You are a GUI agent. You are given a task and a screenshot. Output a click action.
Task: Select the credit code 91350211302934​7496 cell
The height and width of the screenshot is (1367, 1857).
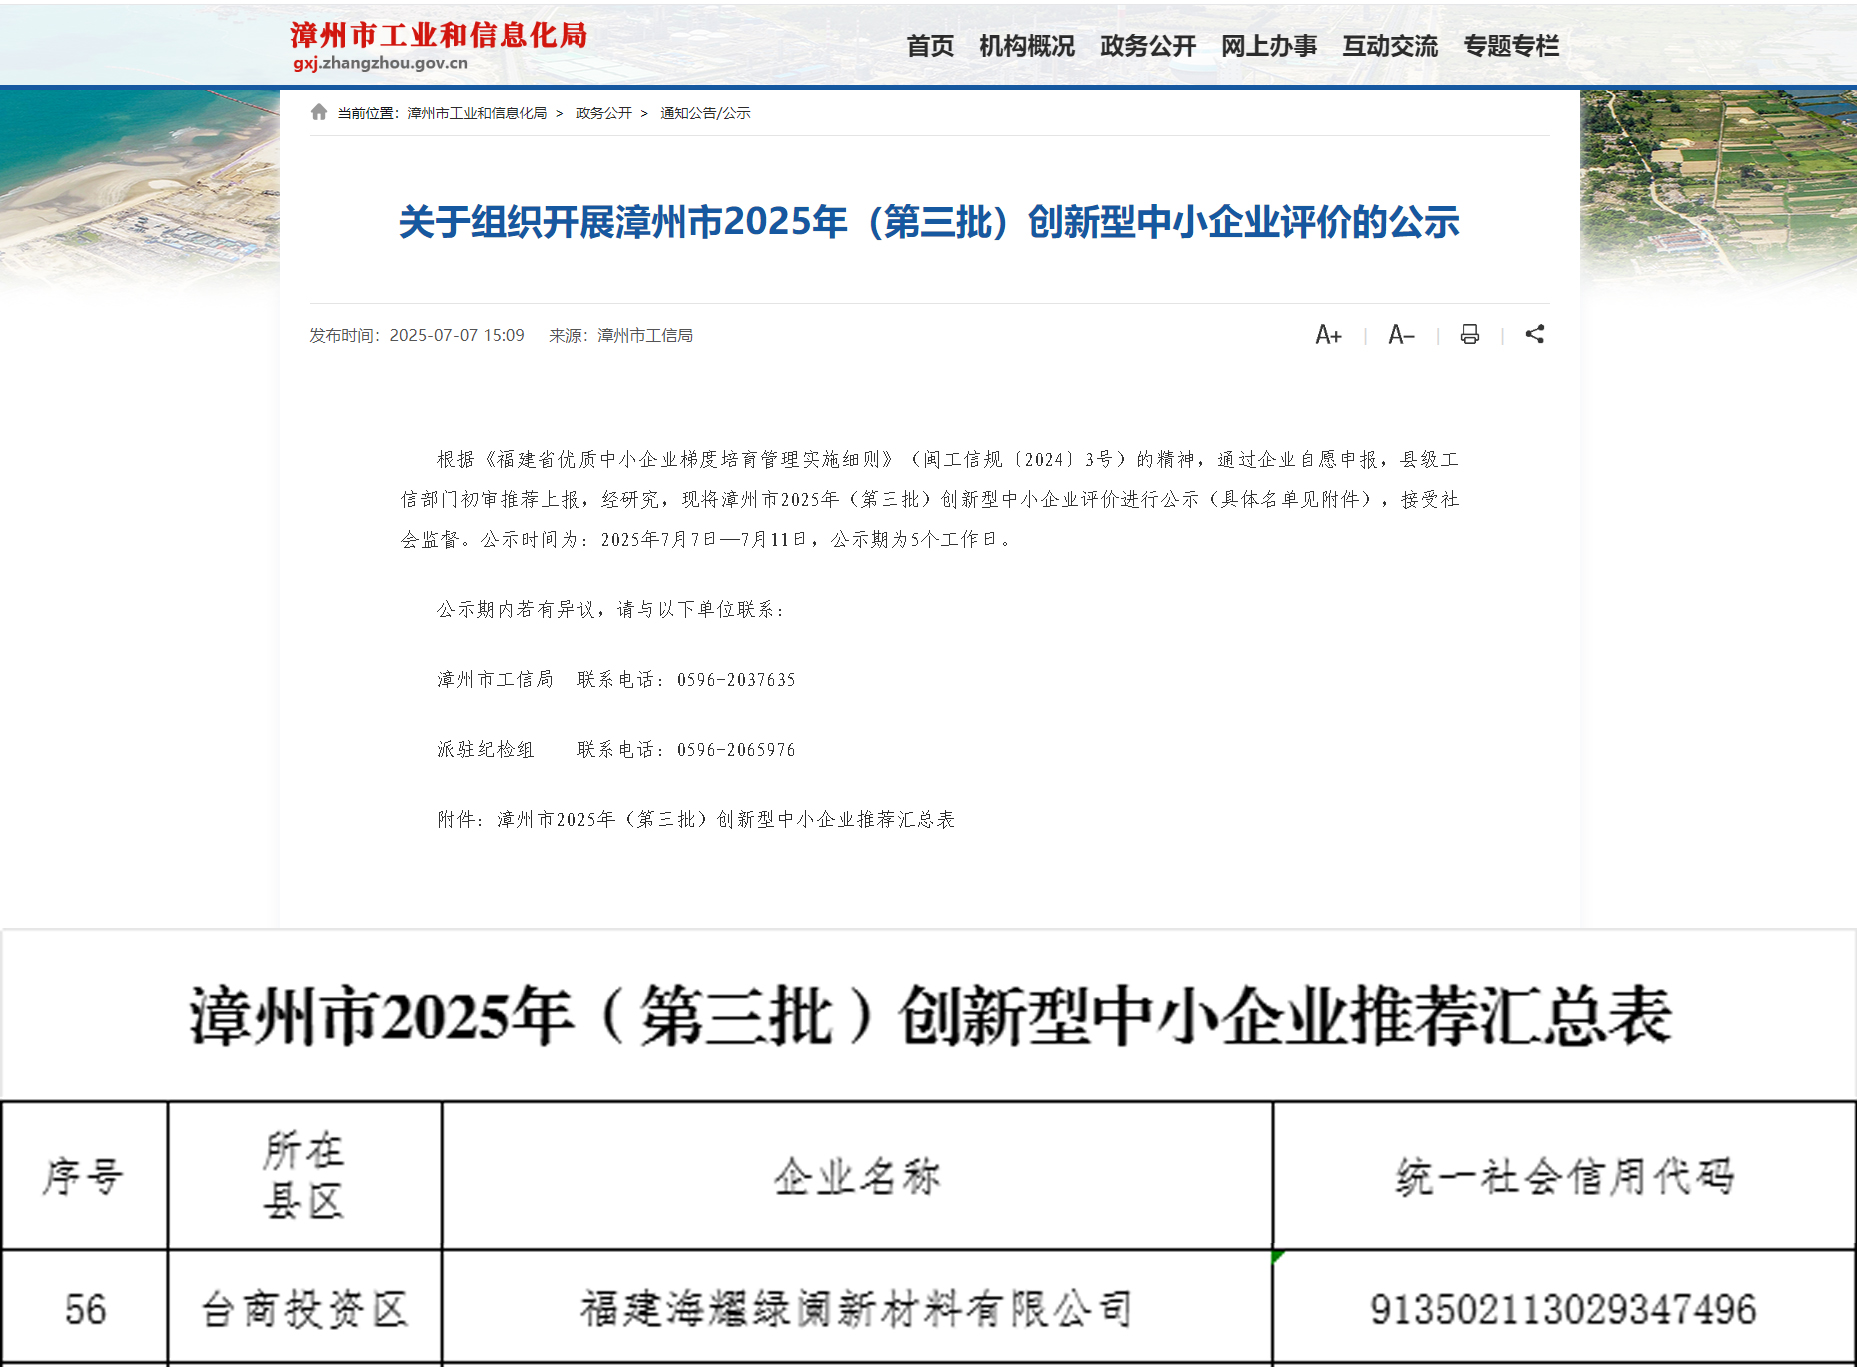[1563, 1309]
